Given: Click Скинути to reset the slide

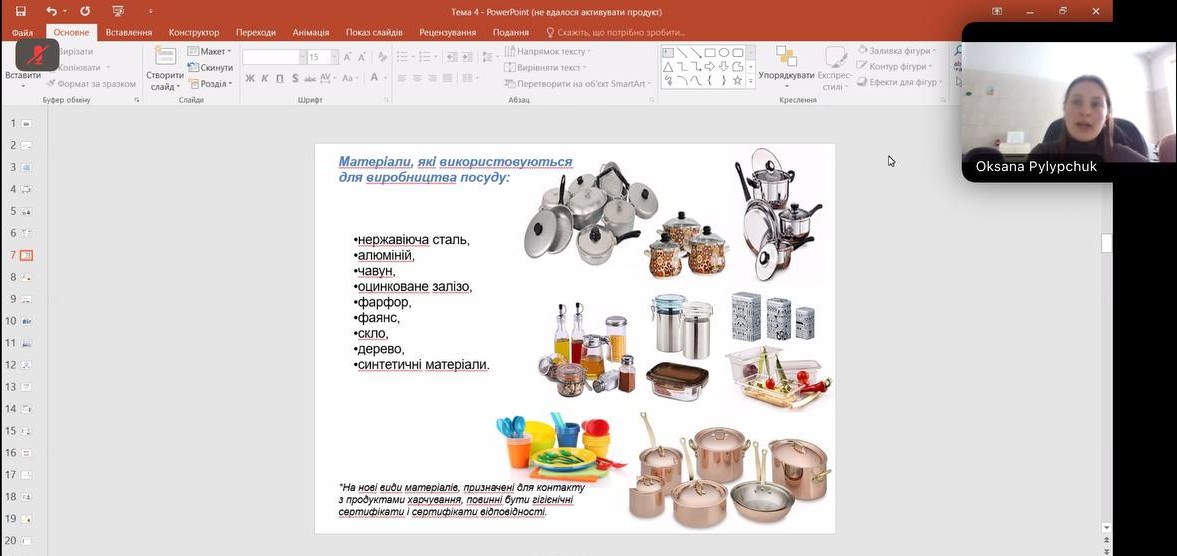Looking at the screenshot, I should pos(211,68).
